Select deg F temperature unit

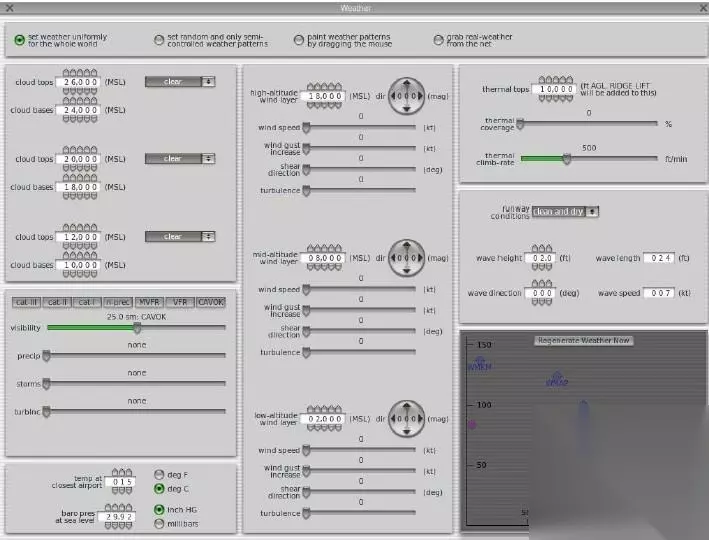pos(159,474)
